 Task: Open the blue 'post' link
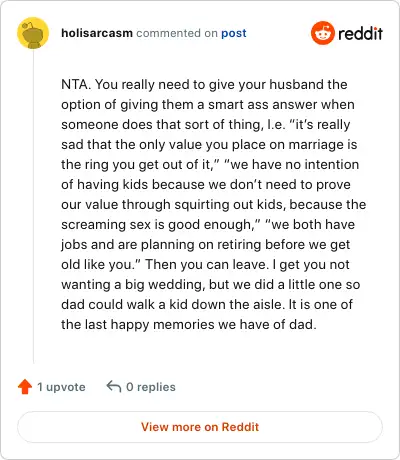click(x=234, y=33)
